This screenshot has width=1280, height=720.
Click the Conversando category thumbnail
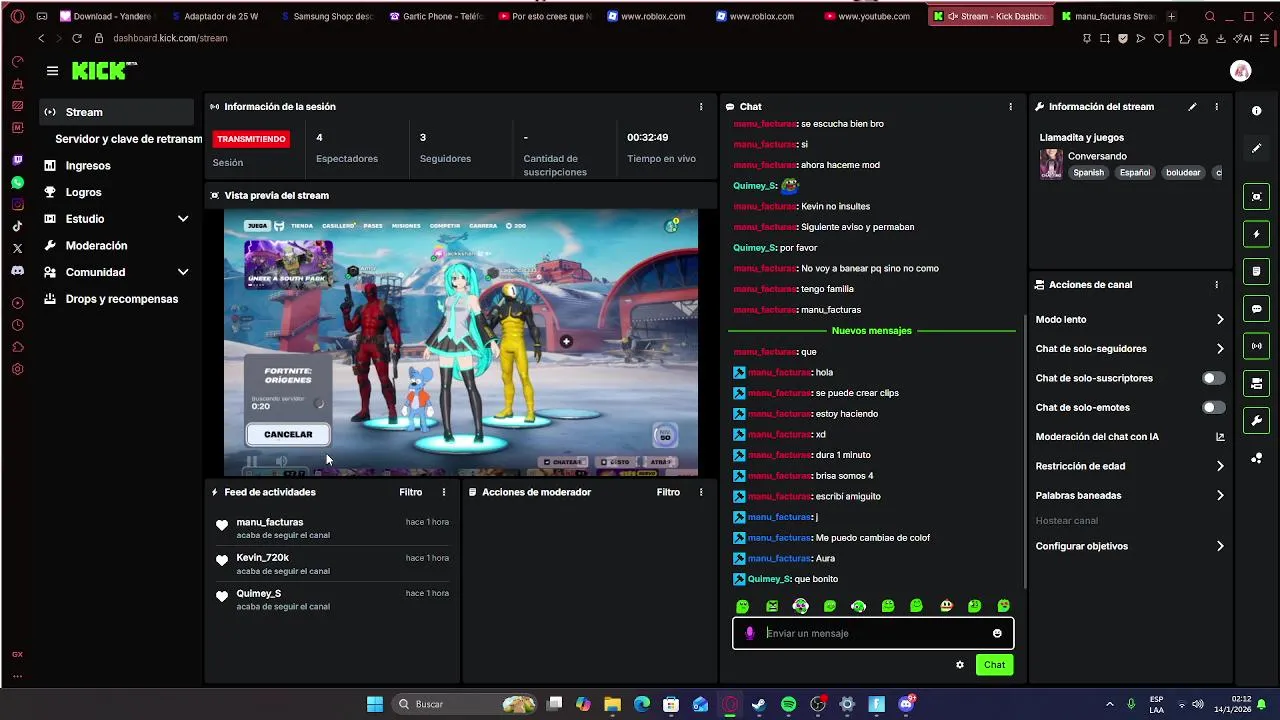(1051, 164)
